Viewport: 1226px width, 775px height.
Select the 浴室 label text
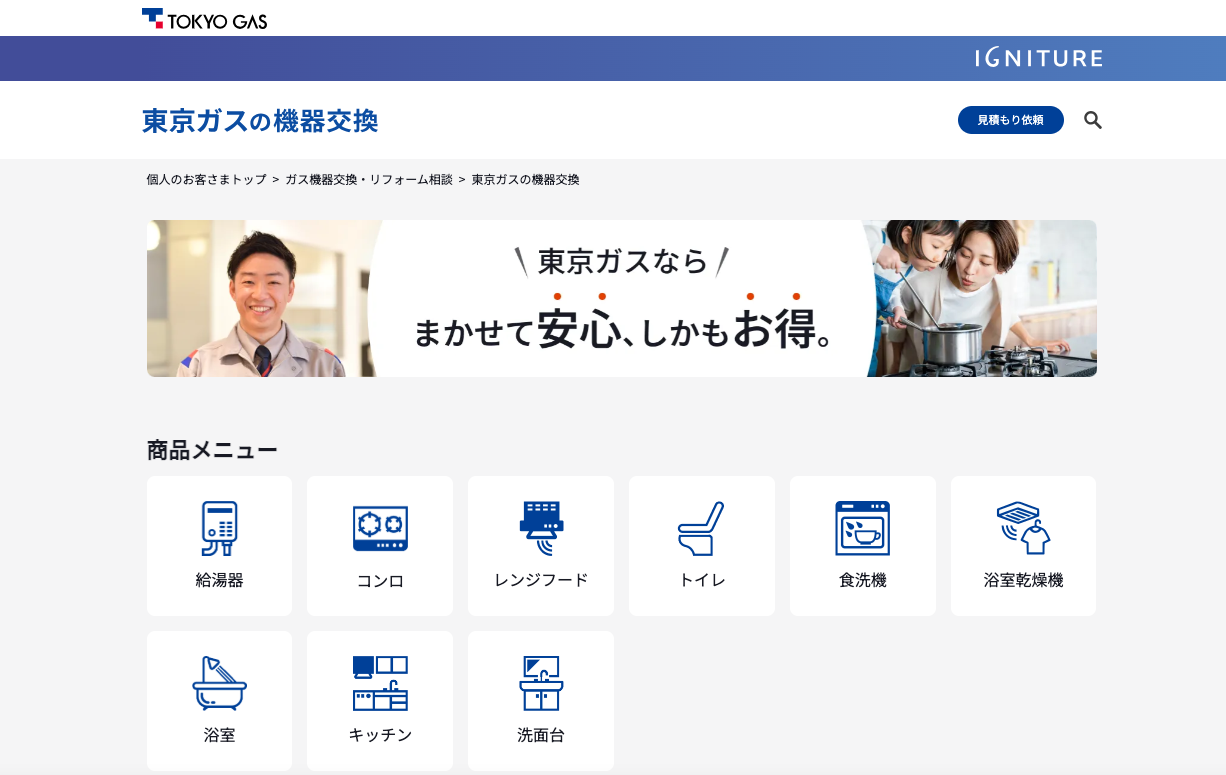coord(219,735)
